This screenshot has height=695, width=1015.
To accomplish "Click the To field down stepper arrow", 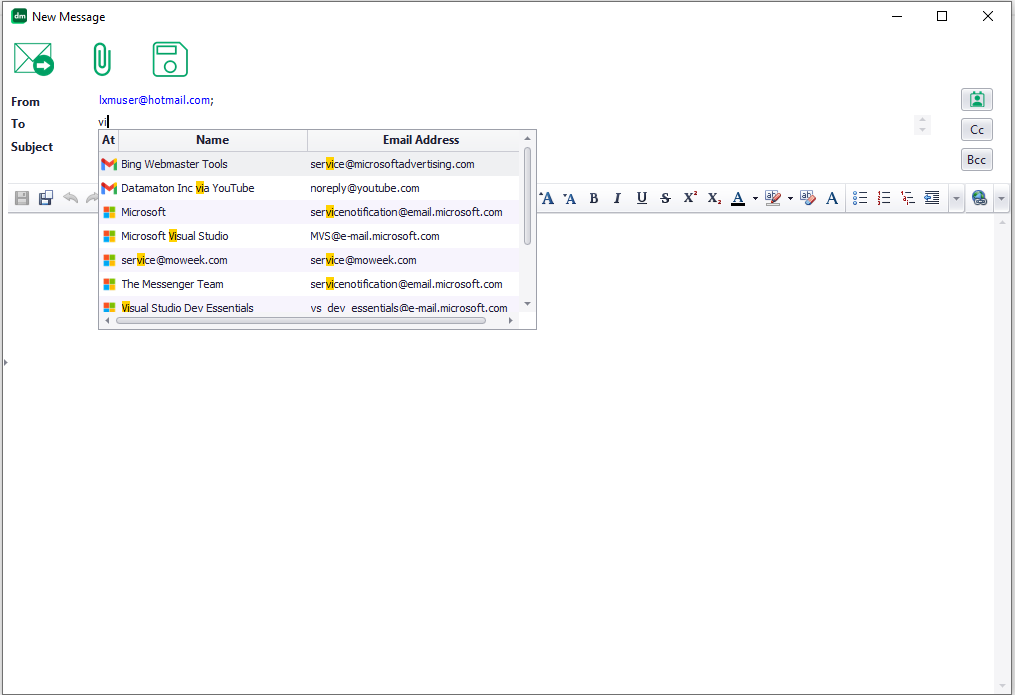I will coord(922,130).
